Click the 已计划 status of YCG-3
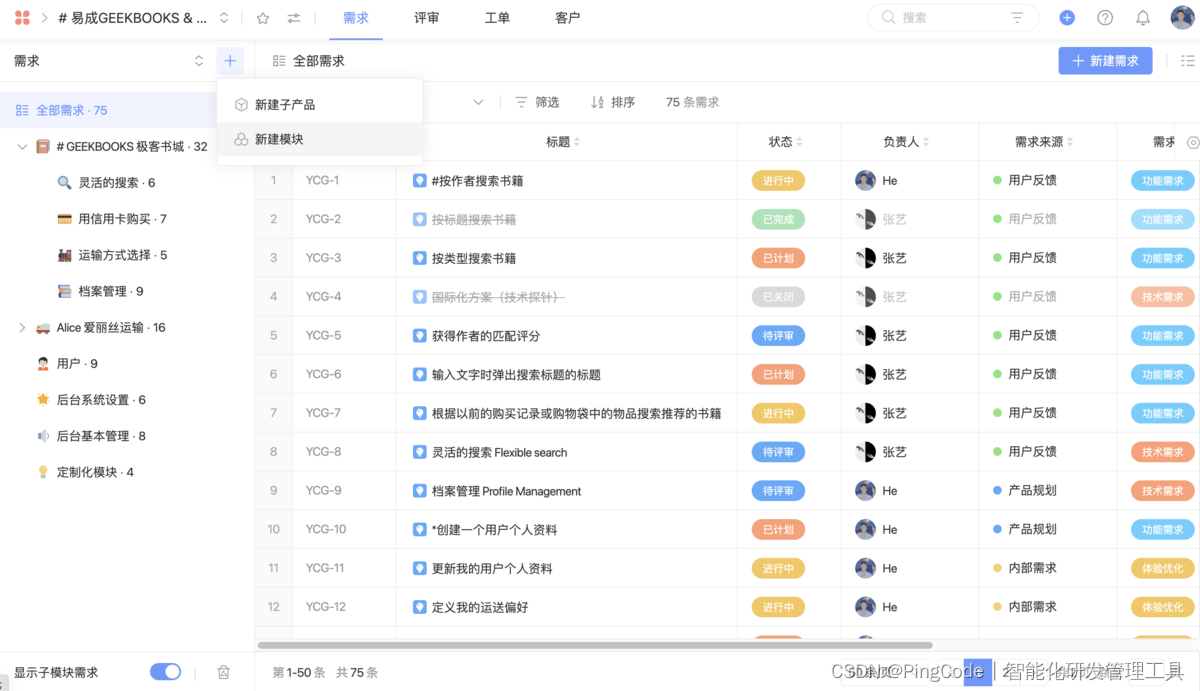 point(778,258)
